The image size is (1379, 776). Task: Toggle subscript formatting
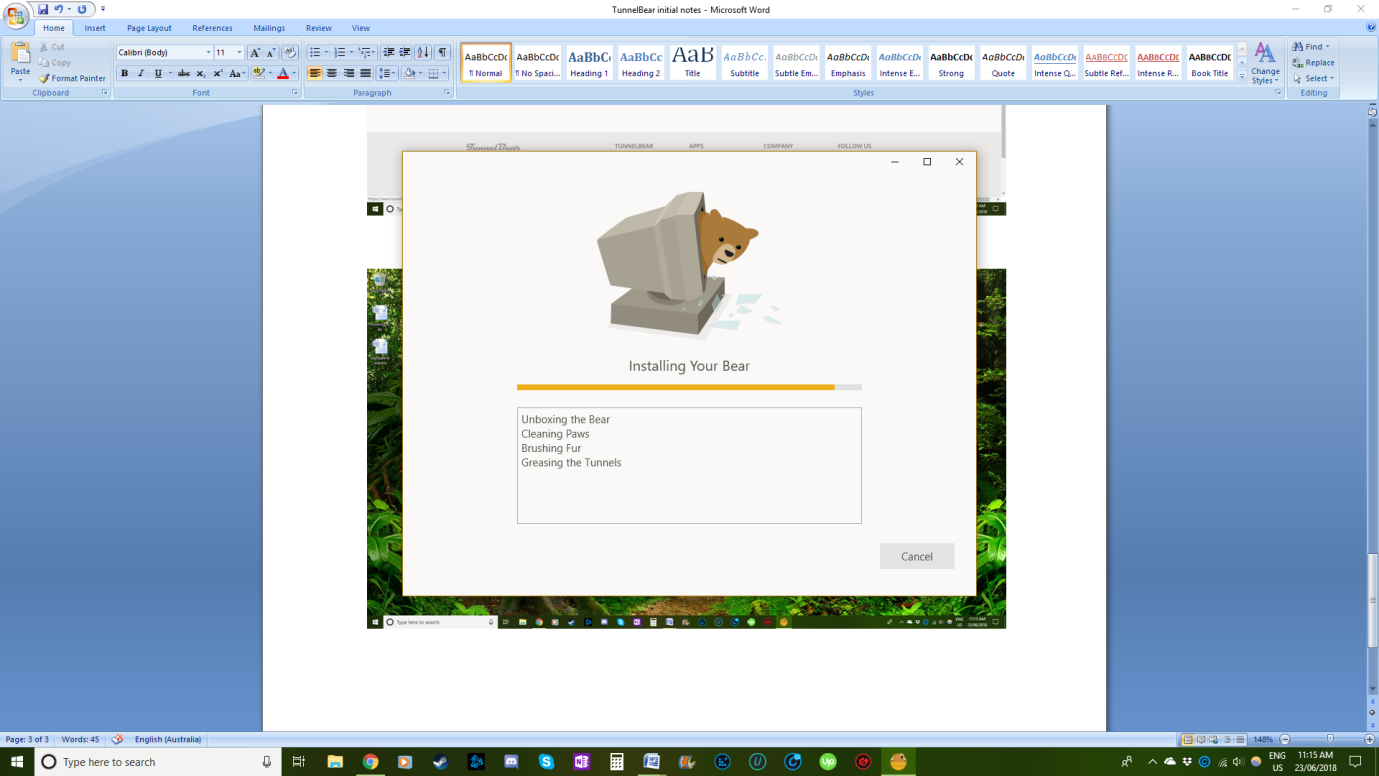point(200,73)
